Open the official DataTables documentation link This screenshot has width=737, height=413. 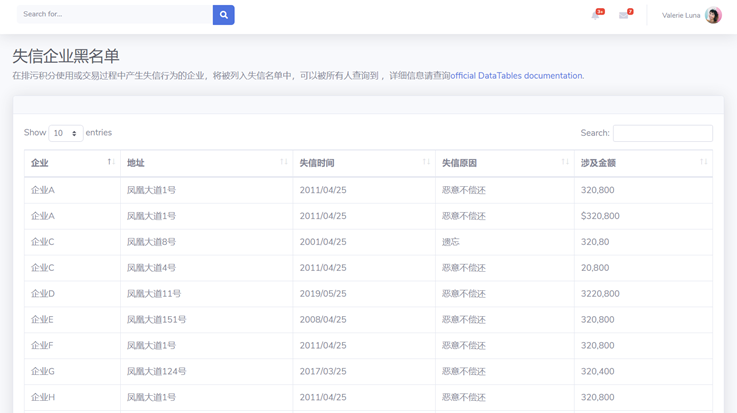517,76
